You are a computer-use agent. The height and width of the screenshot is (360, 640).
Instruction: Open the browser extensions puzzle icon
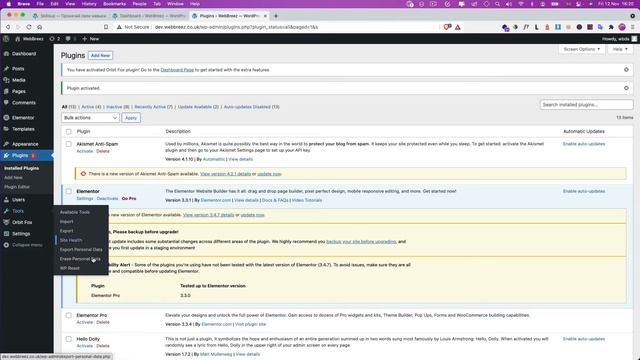[x=611, y=27]
